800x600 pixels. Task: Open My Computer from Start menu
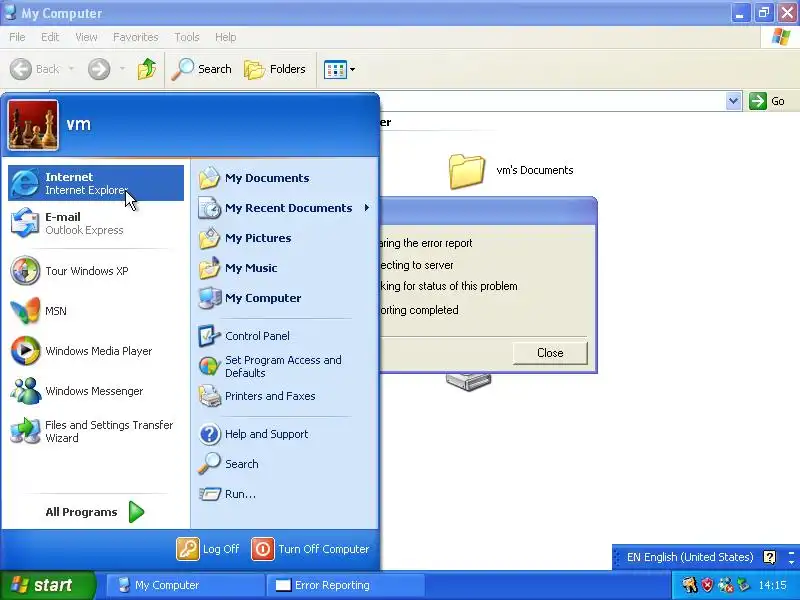coord(285,298)
